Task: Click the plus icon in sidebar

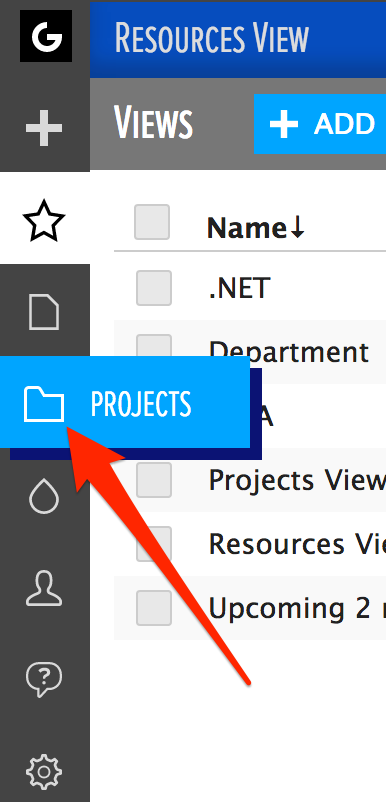Action: (44, 128)
